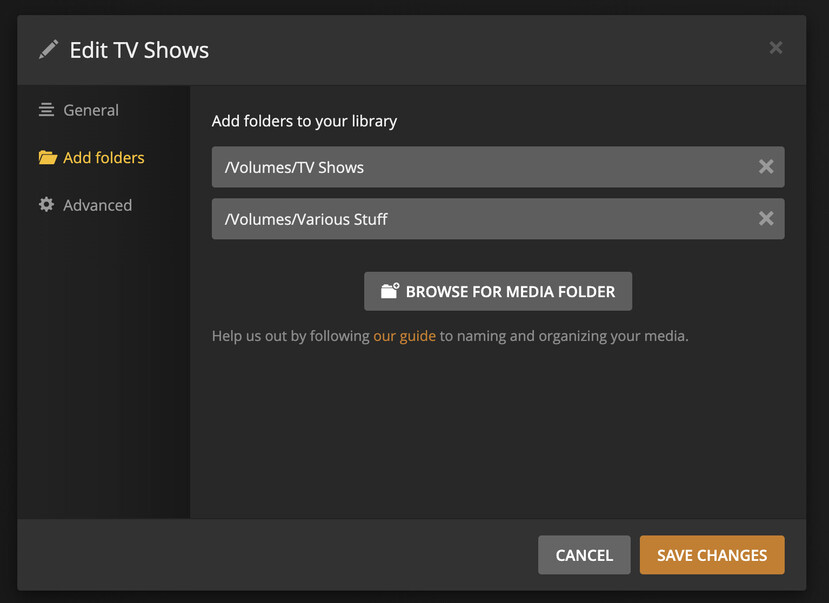Click 'Add folders to your library' heading

click(304, 122)
